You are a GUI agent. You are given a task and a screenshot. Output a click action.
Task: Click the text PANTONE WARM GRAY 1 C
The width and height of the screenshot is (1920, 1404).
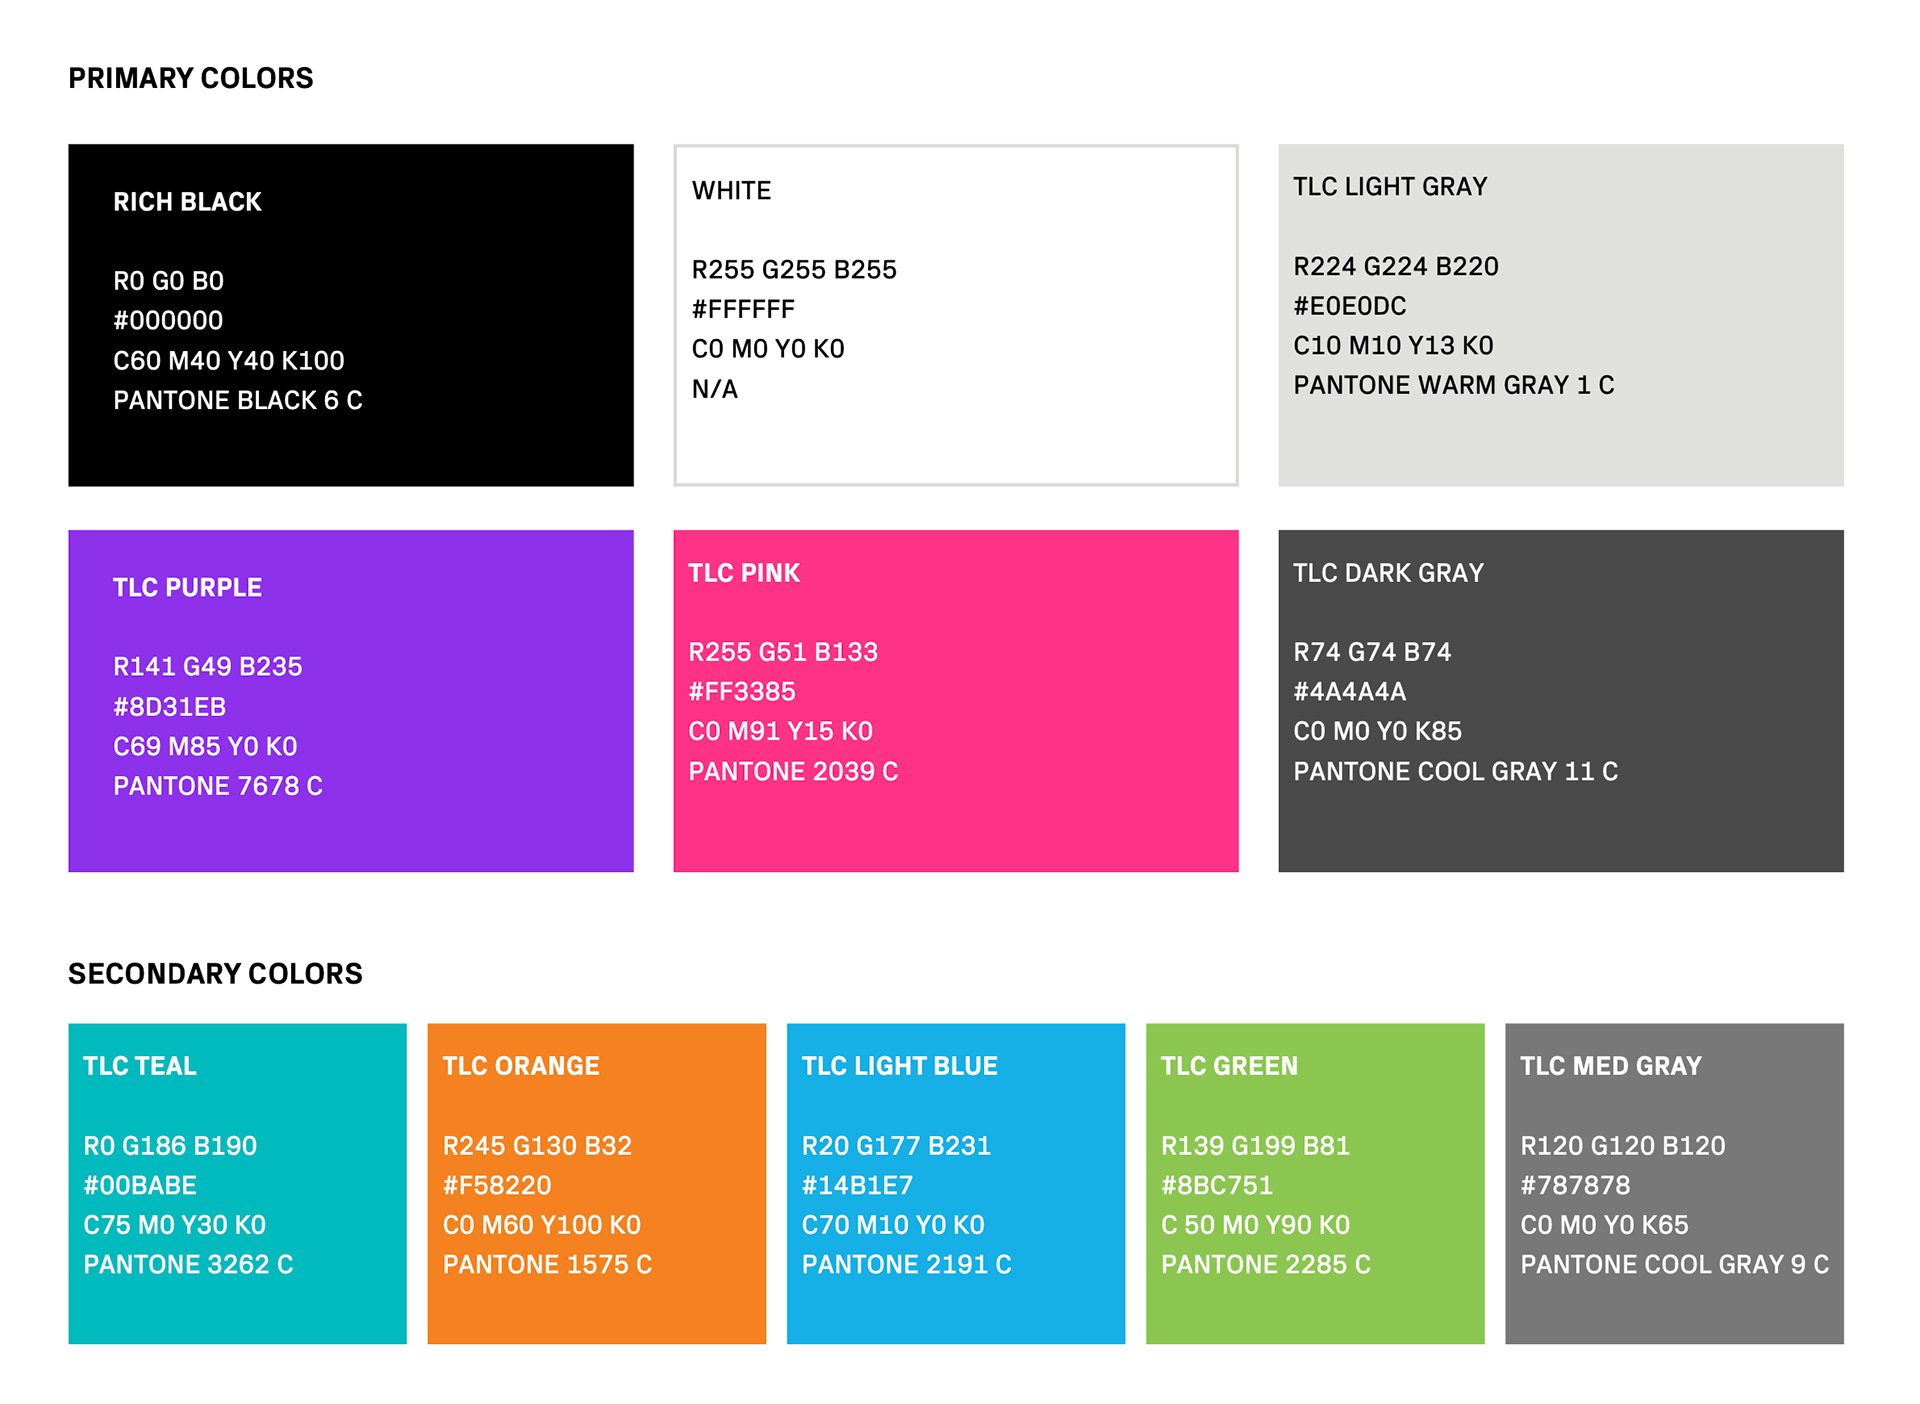1454,385
